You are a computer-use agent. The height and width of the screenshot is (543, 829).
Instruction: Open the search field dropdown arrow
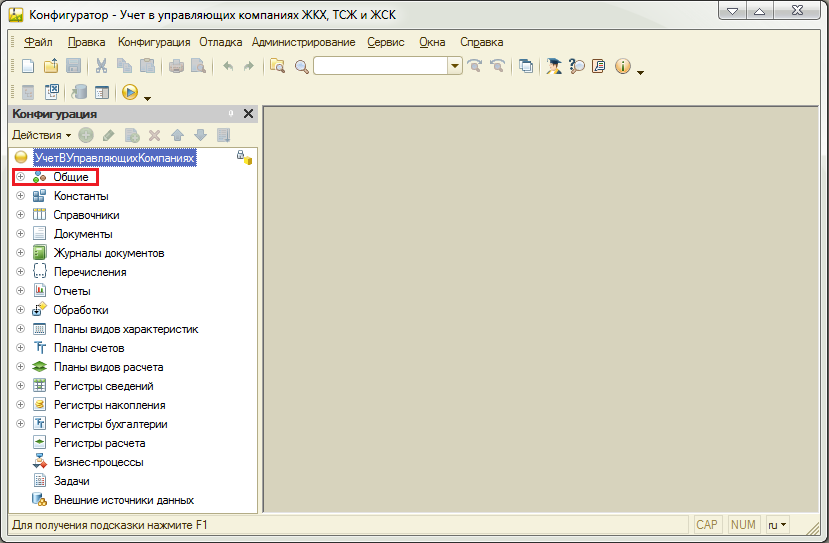point(455,66)
